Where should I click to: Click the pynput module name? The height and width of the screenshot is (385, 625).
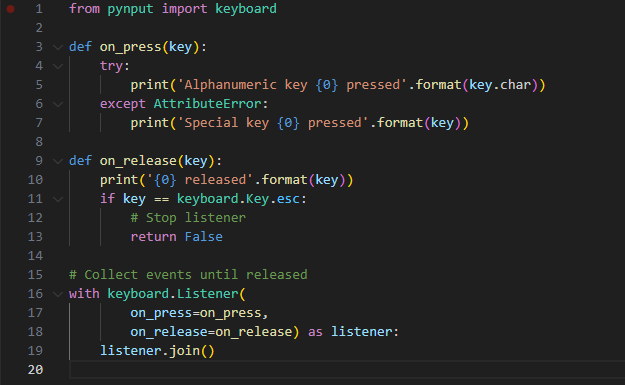tap(130, 9)
